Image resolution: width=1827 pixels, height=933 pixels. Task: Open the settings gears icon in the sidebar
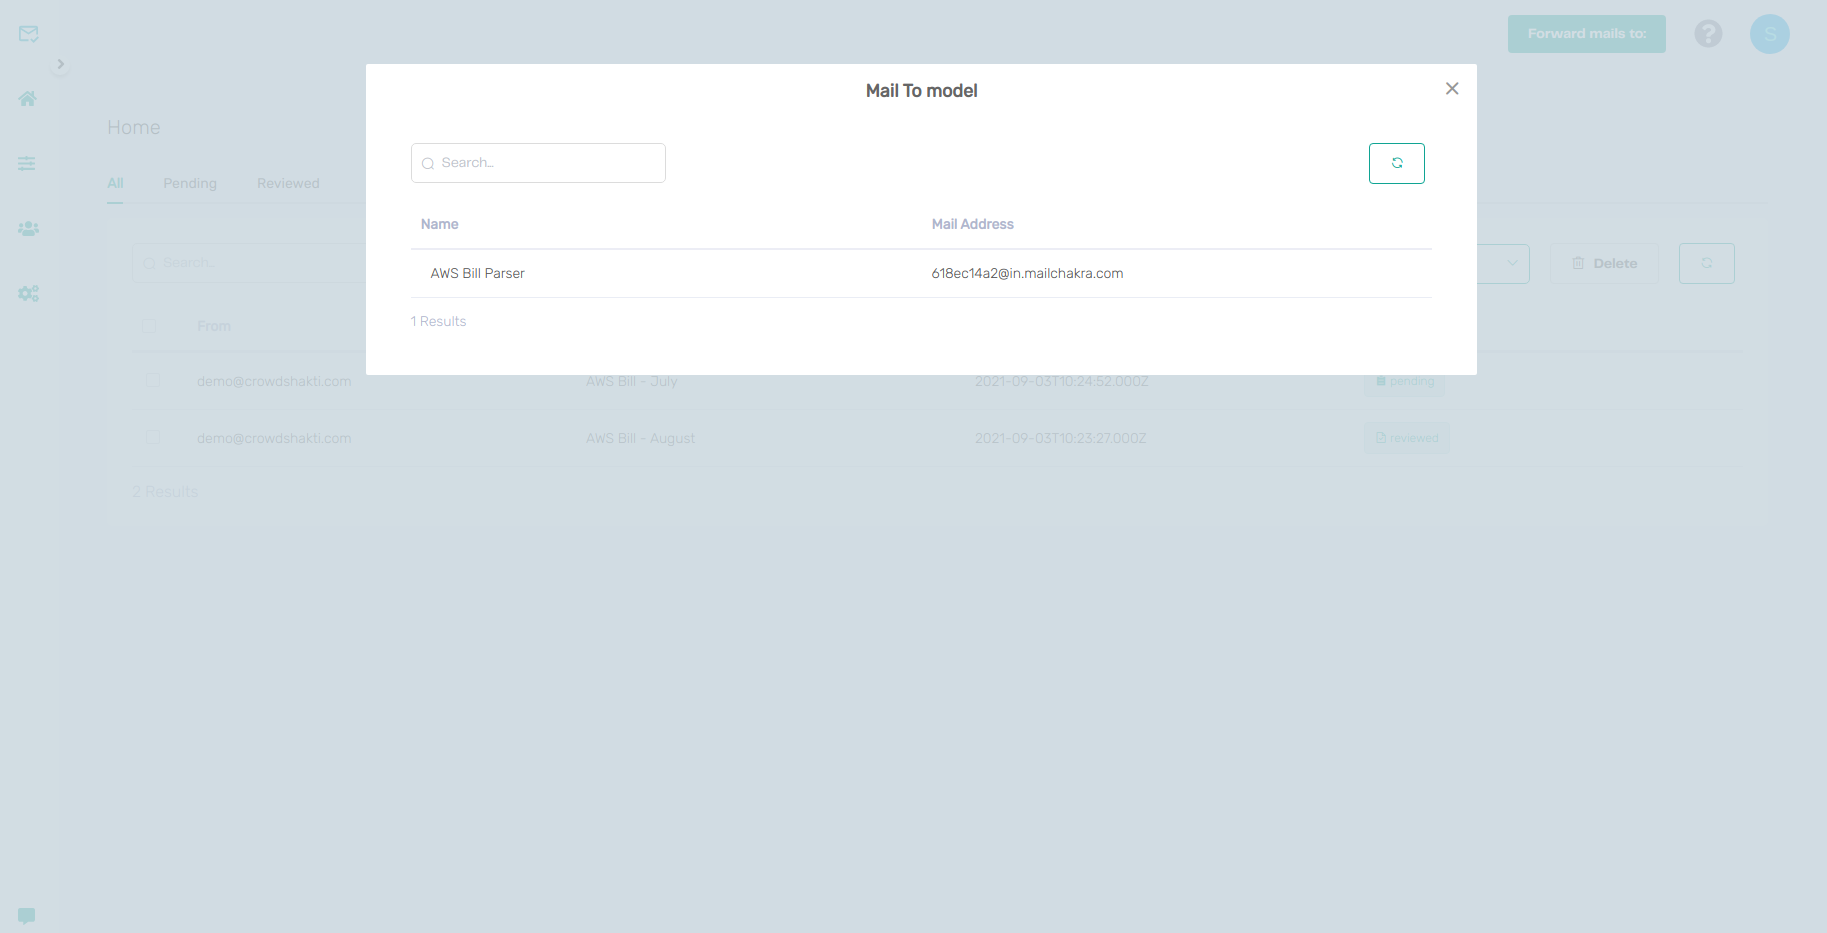click(x=28, y=293)
